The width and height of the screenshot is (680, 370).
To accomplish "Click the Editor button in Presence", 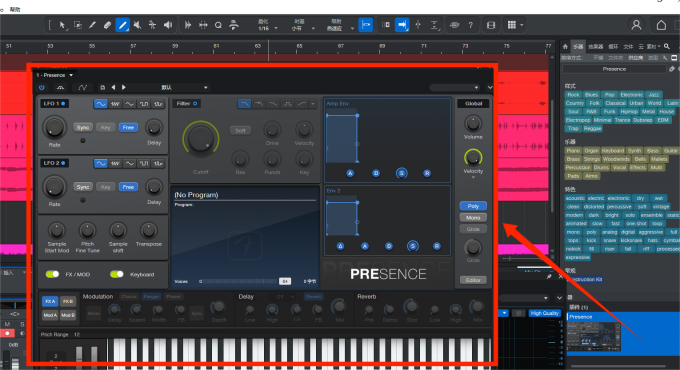I will coord(473,280).
